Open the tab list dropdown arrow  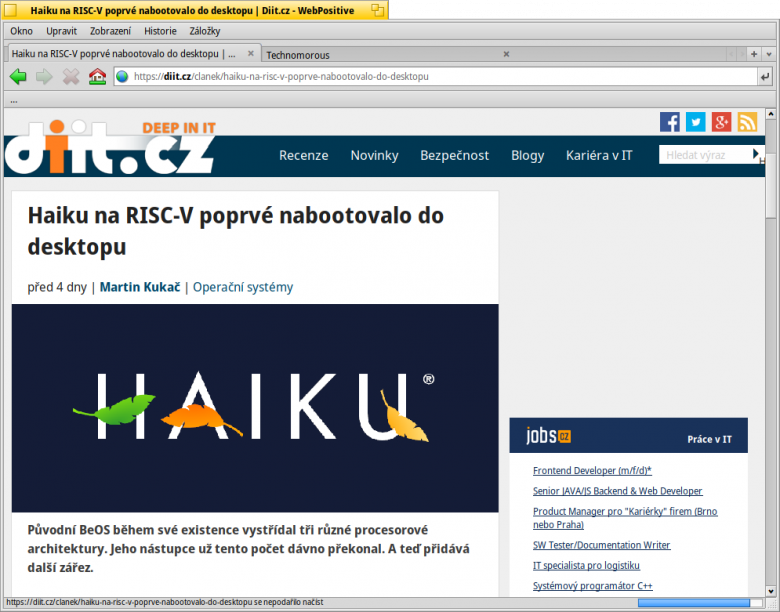click(769, 54)
